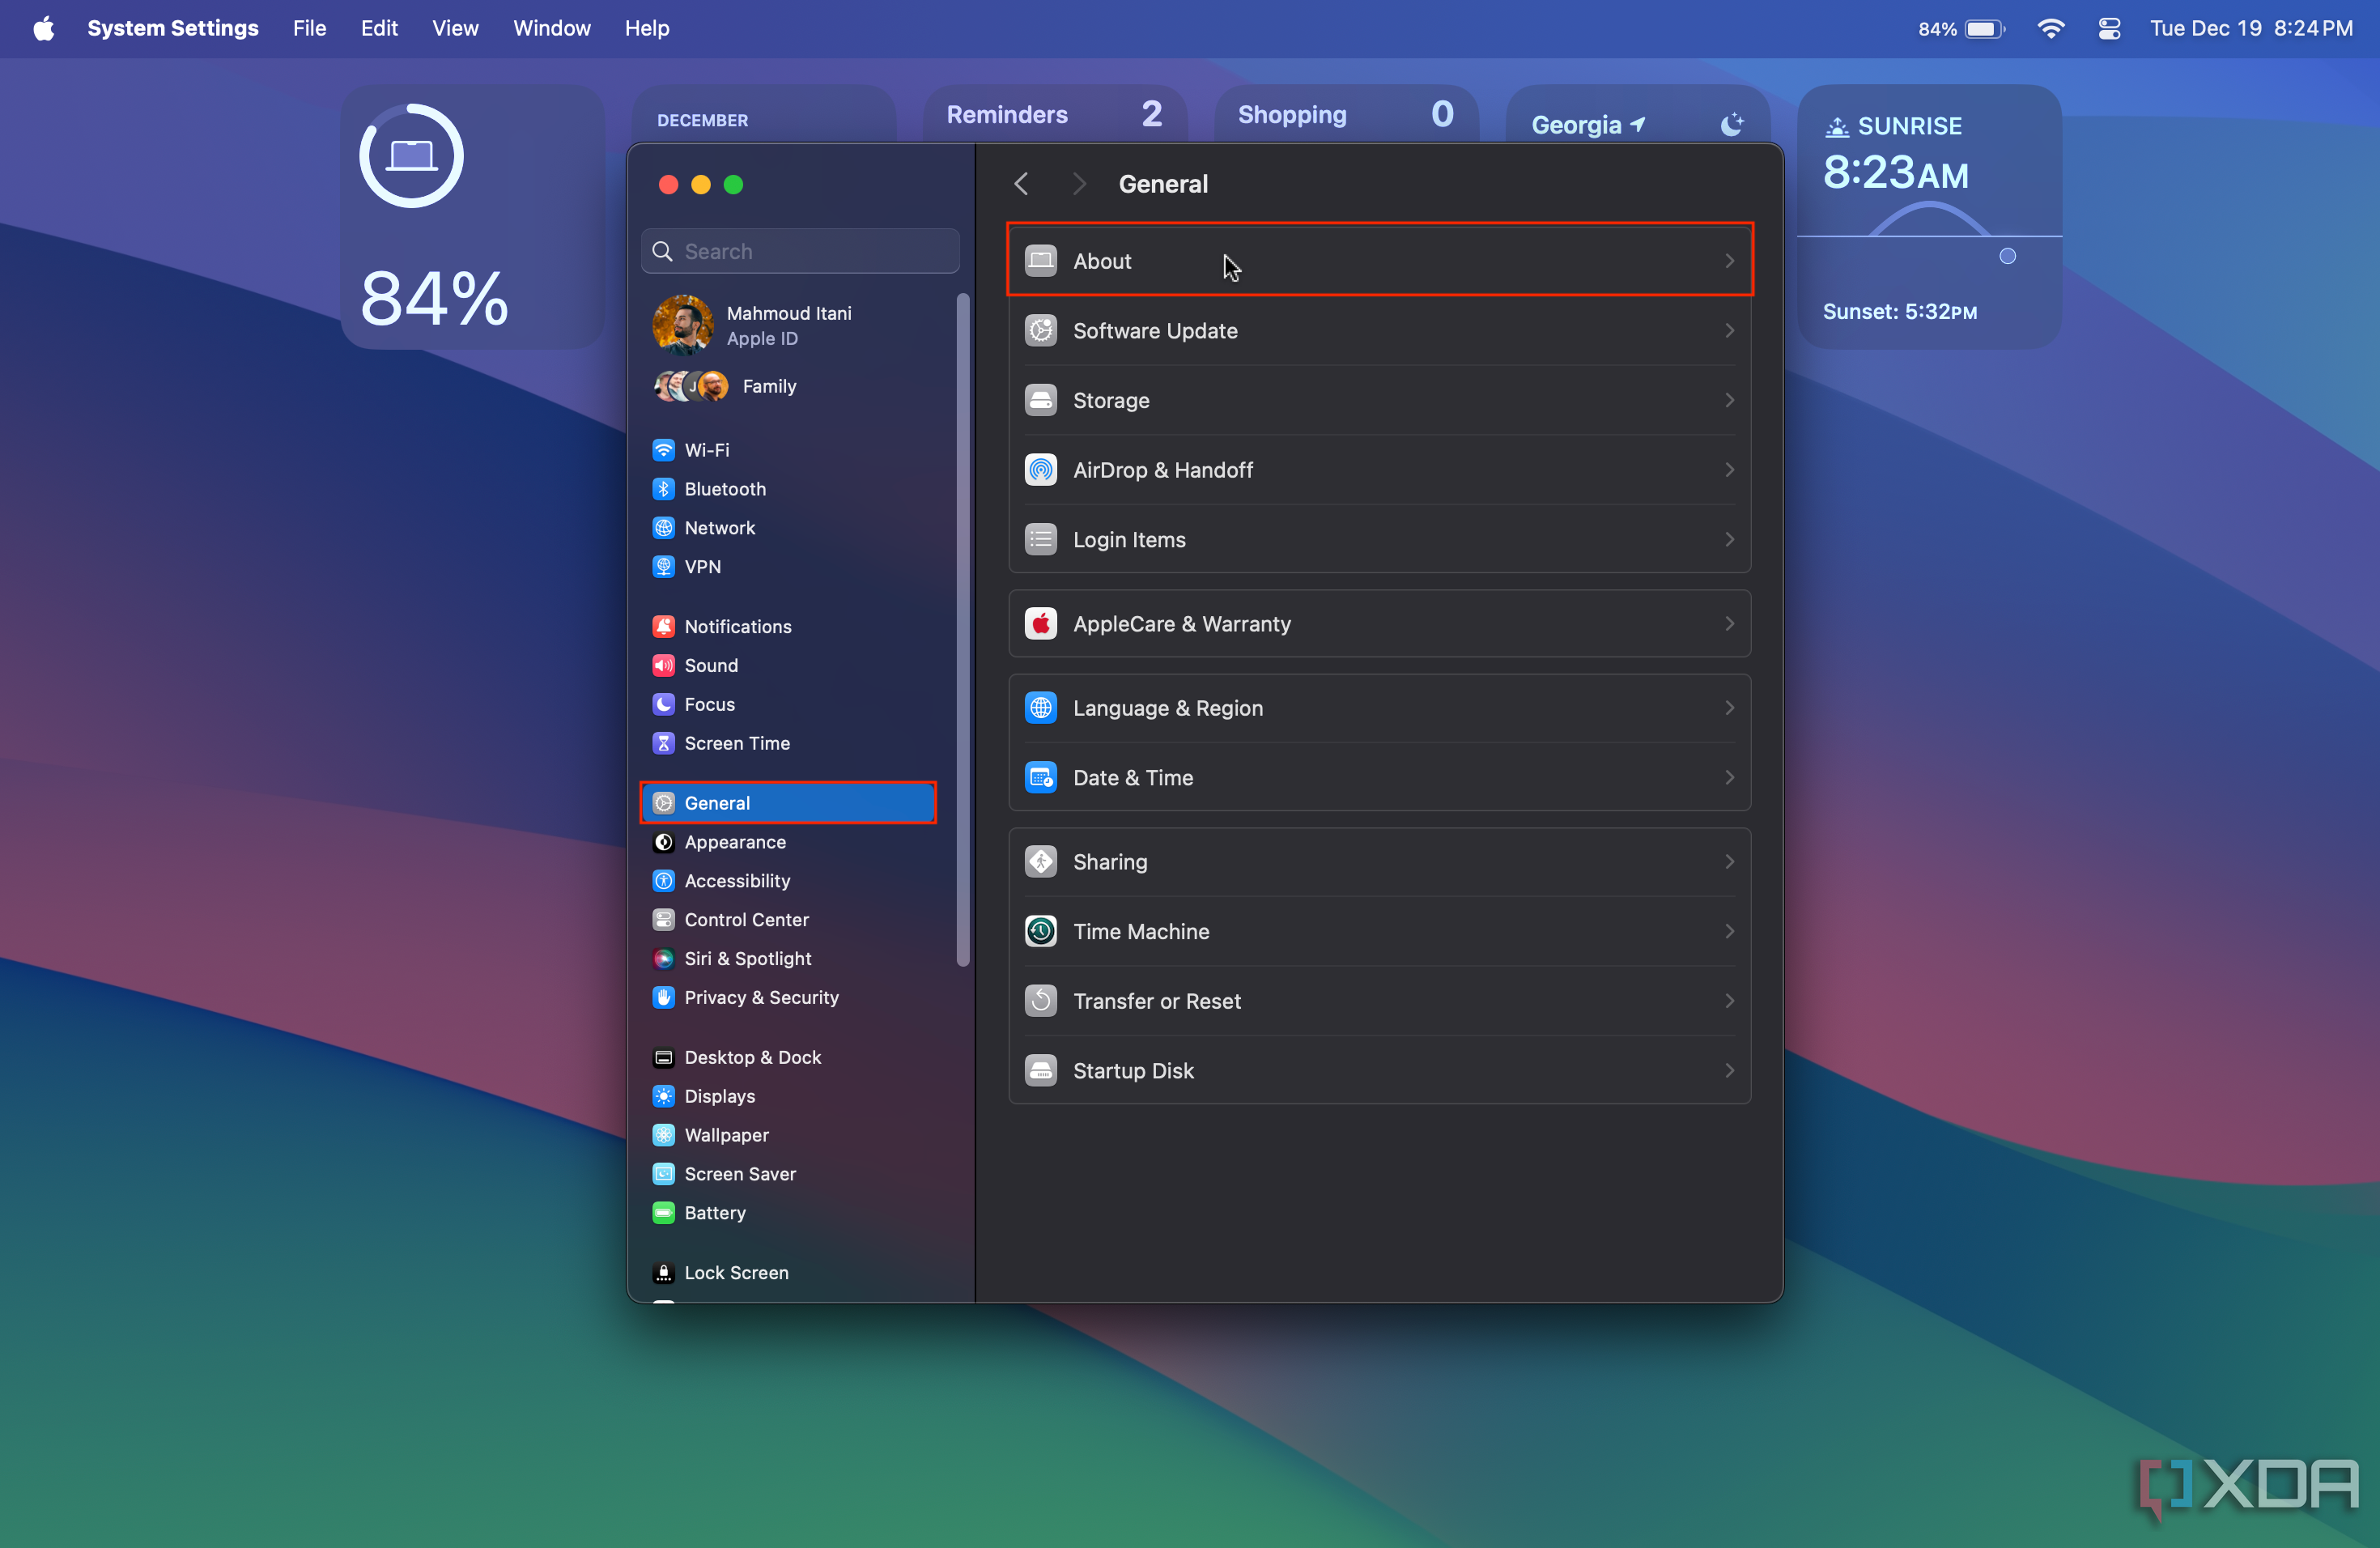Image resolution: width=2380 pixels, height=1548 pixels.
Task: Expand the AppleCare & Warranty chevron
Action: tap(1730, 624)
